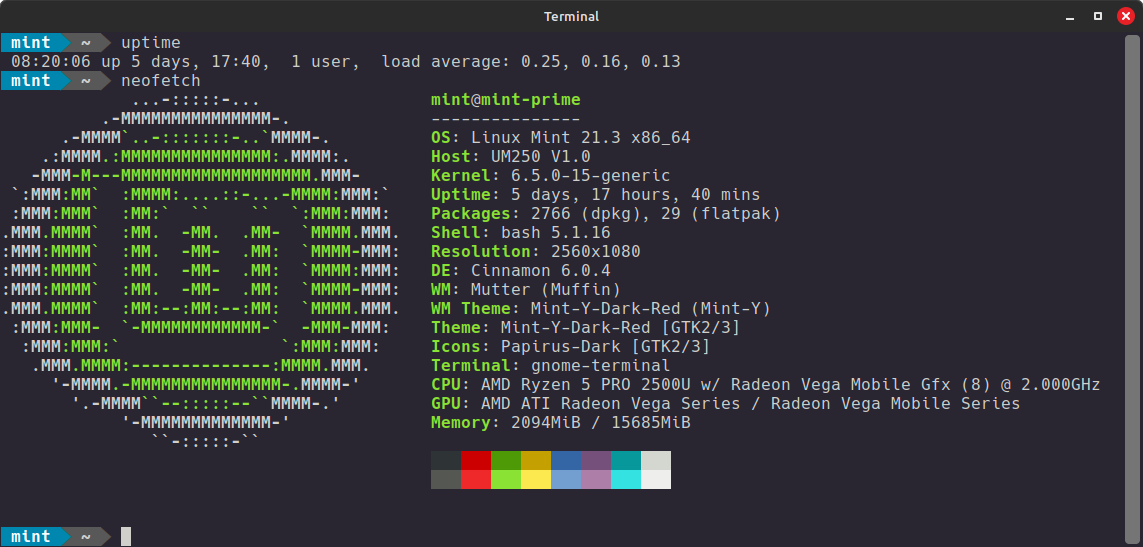Click the 'mint' prompt segment before uptime
This screenshot has height=547, width=1143.
[31, 42]
